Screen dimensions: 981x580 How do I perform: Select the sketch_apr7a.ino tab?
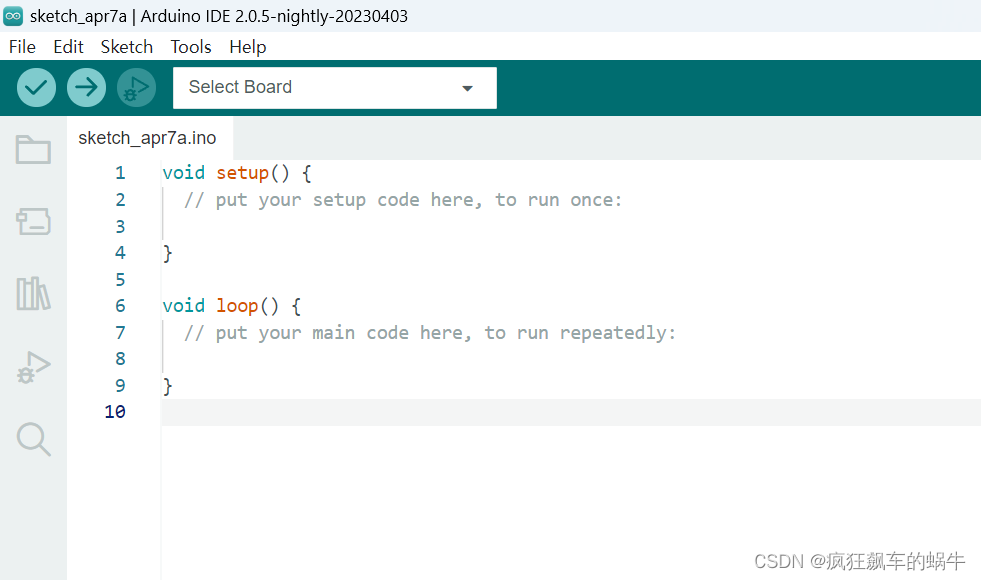(x=148, y=138)
